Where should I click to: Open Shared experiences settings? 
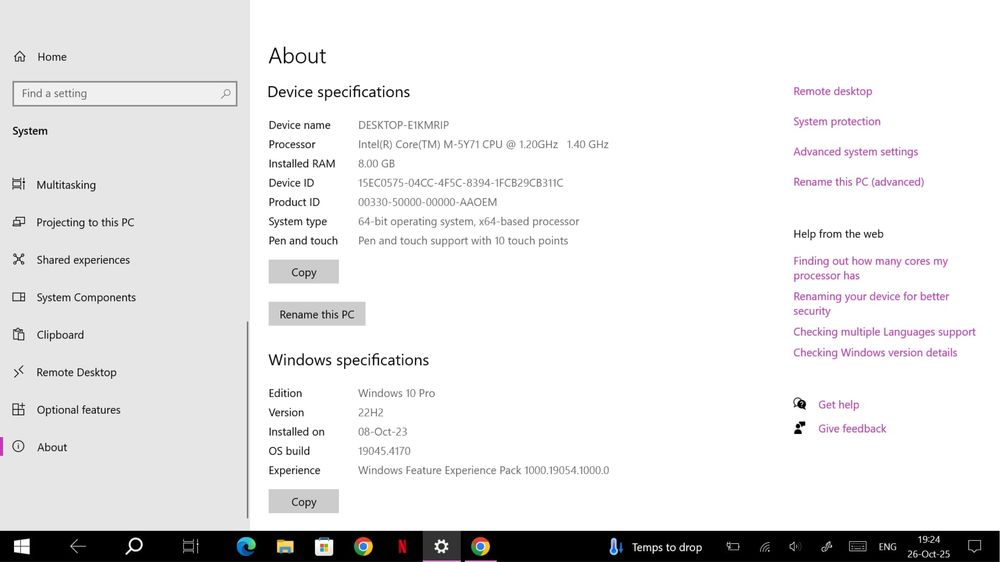tap(83, 260)
